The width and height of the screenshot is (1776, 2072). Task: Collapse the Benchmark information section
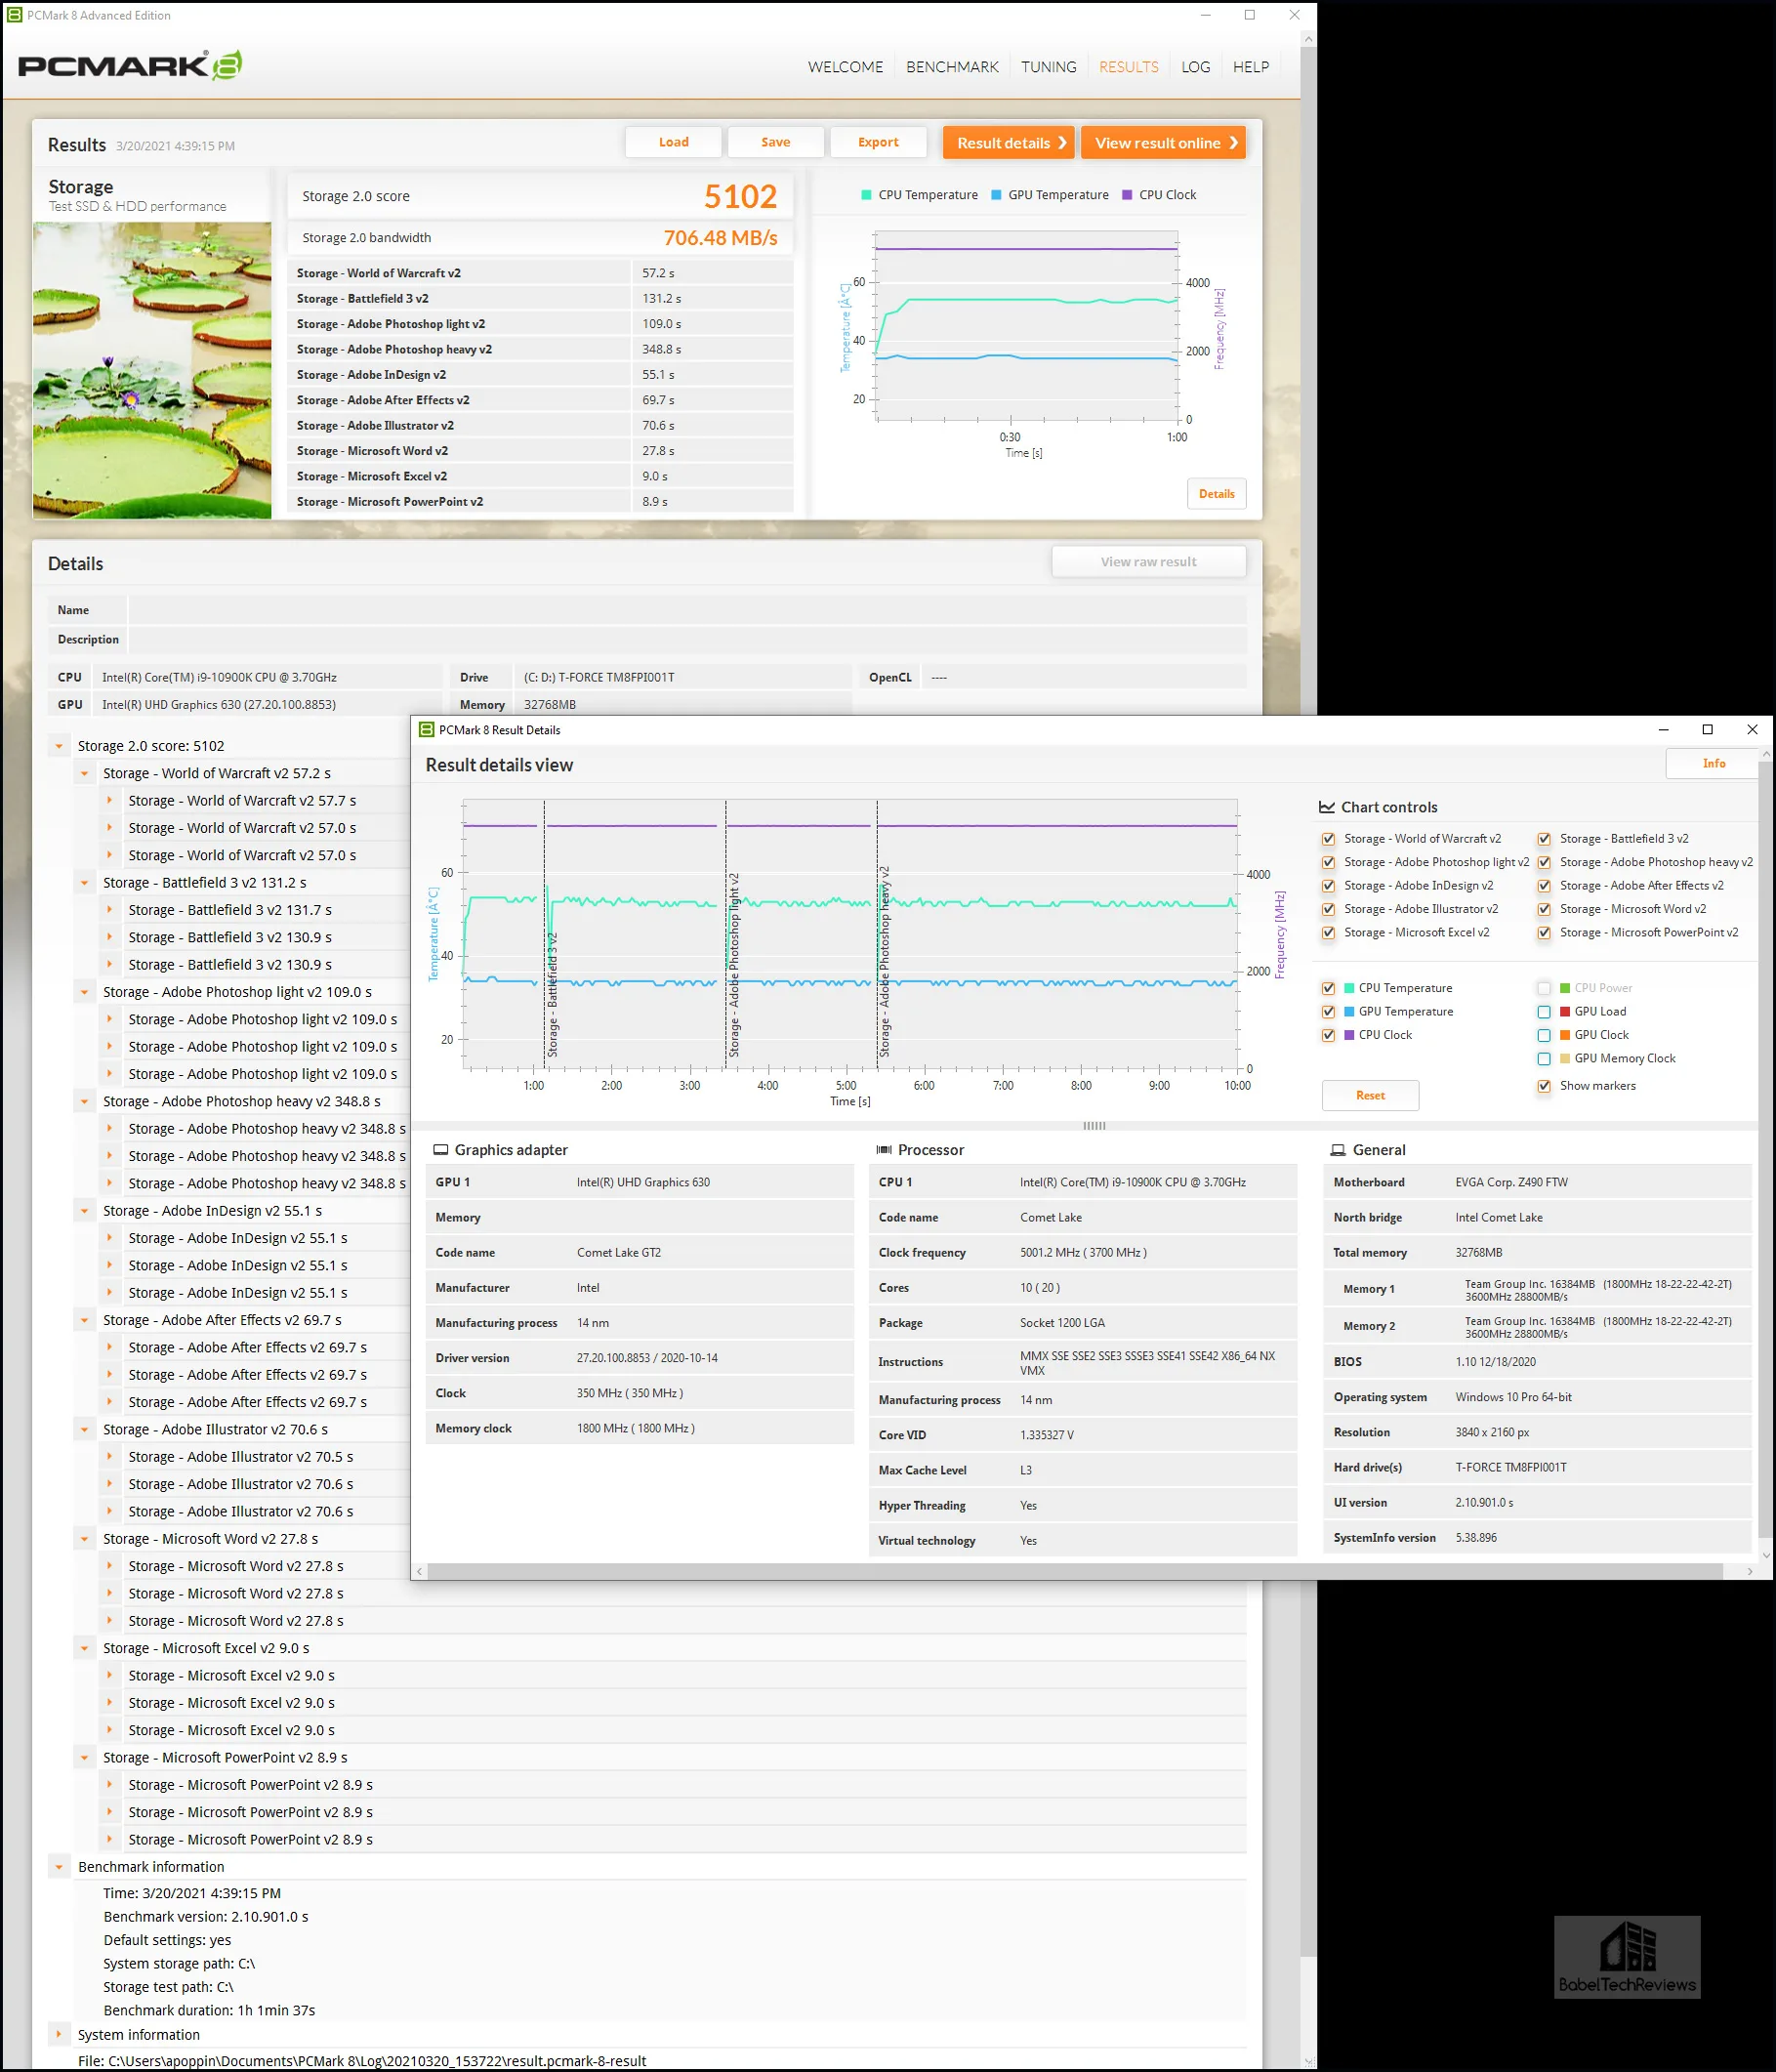click(x=59, y=1867)
